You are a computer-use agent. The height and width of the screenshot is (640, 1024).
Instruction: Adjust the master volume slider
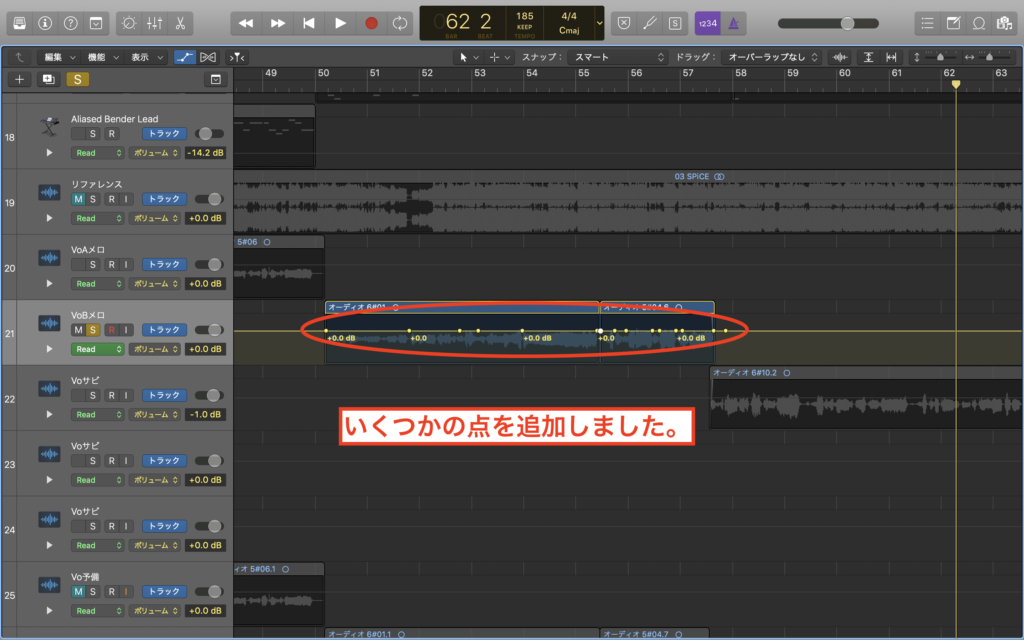(x=848, y=22)
